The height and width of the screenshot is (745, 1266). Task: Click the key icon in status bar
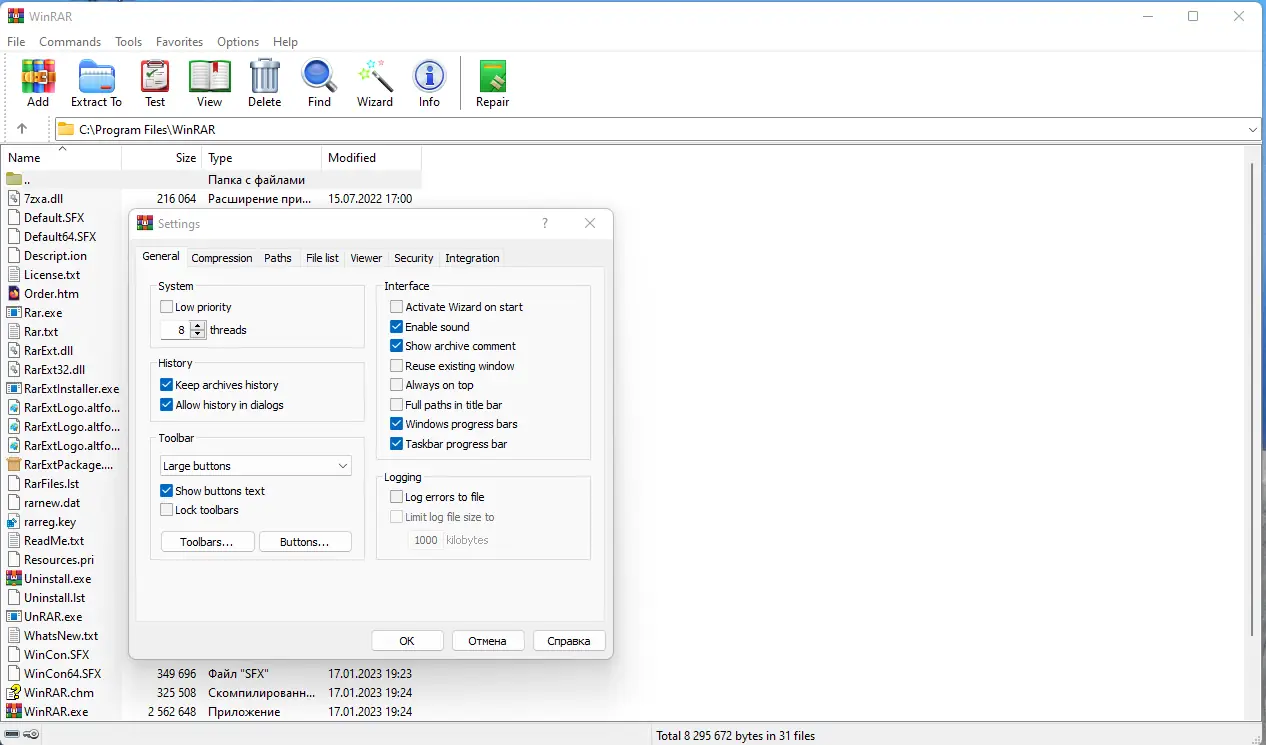pyautogui.click(x=31, y=736)
